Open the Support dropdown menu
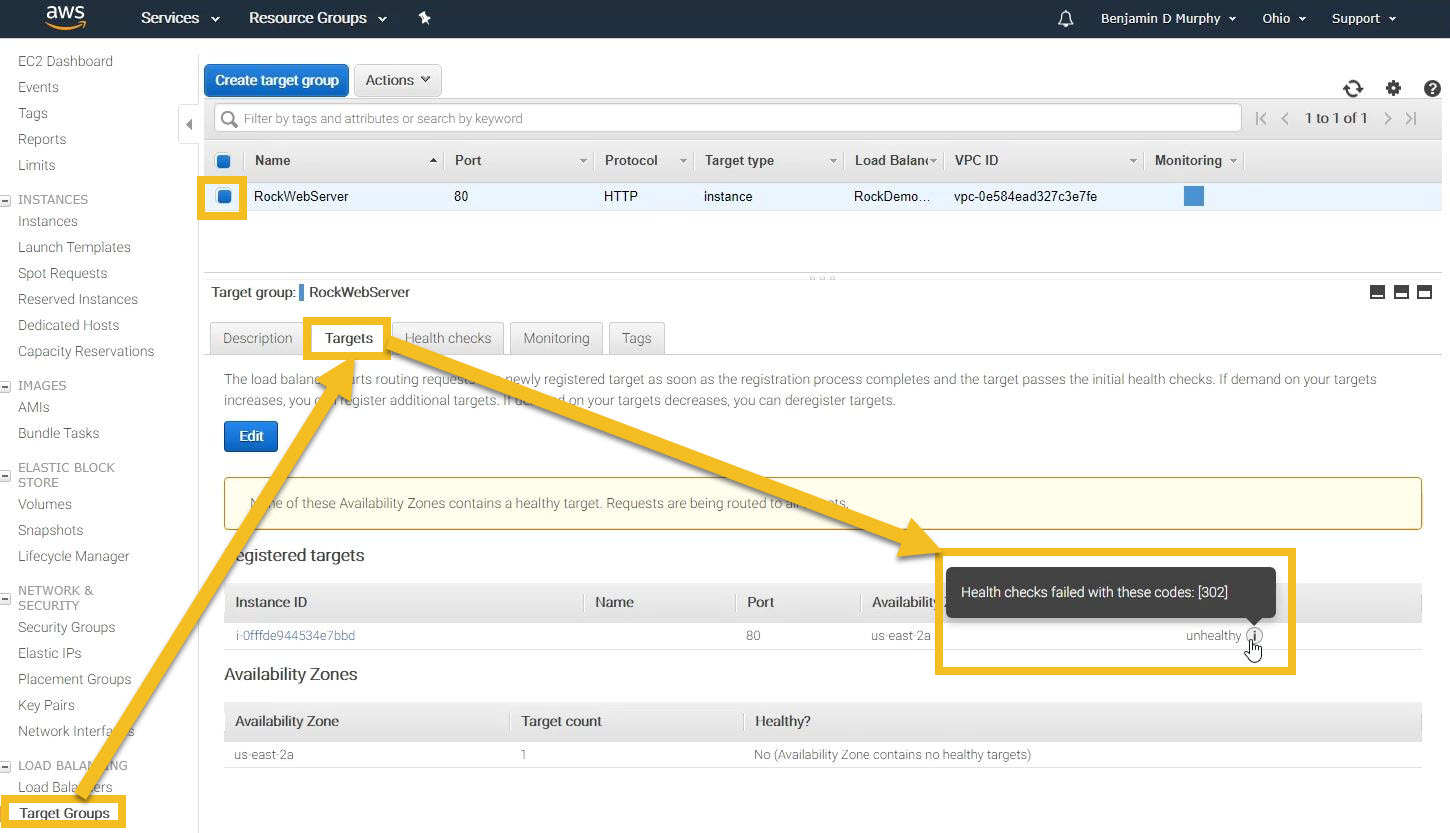 pyautogui.click(x=1364, y=18)
